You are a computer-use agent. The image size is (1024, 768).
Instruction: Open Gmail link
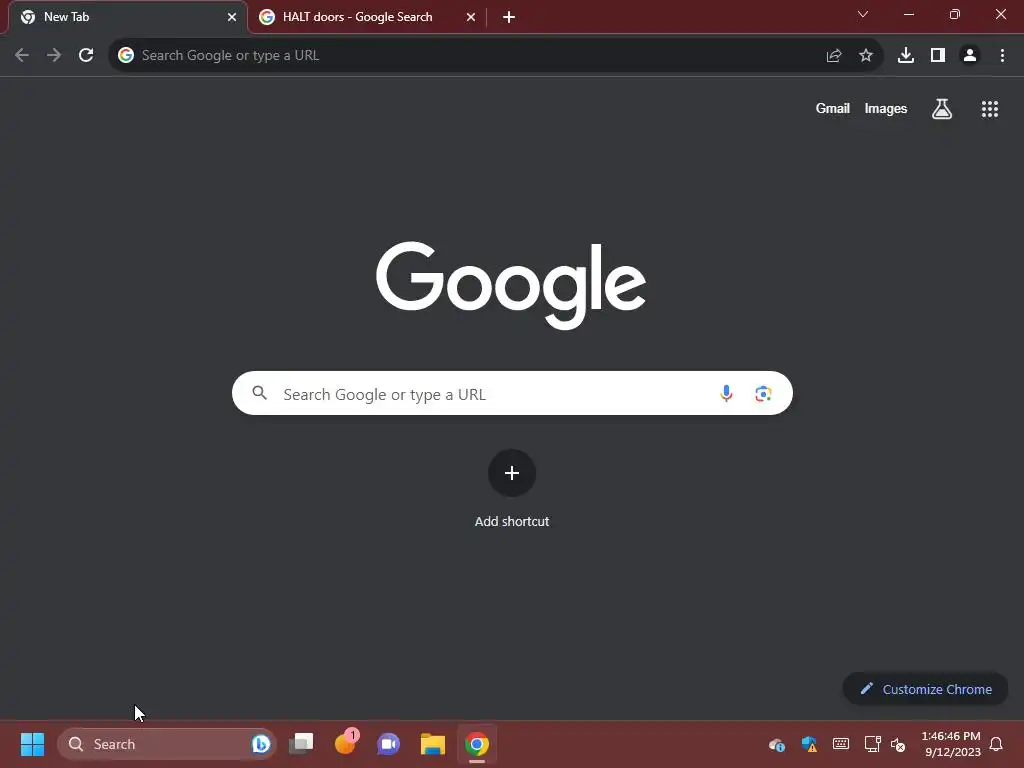pyautogui.click(x=833, y=108)
